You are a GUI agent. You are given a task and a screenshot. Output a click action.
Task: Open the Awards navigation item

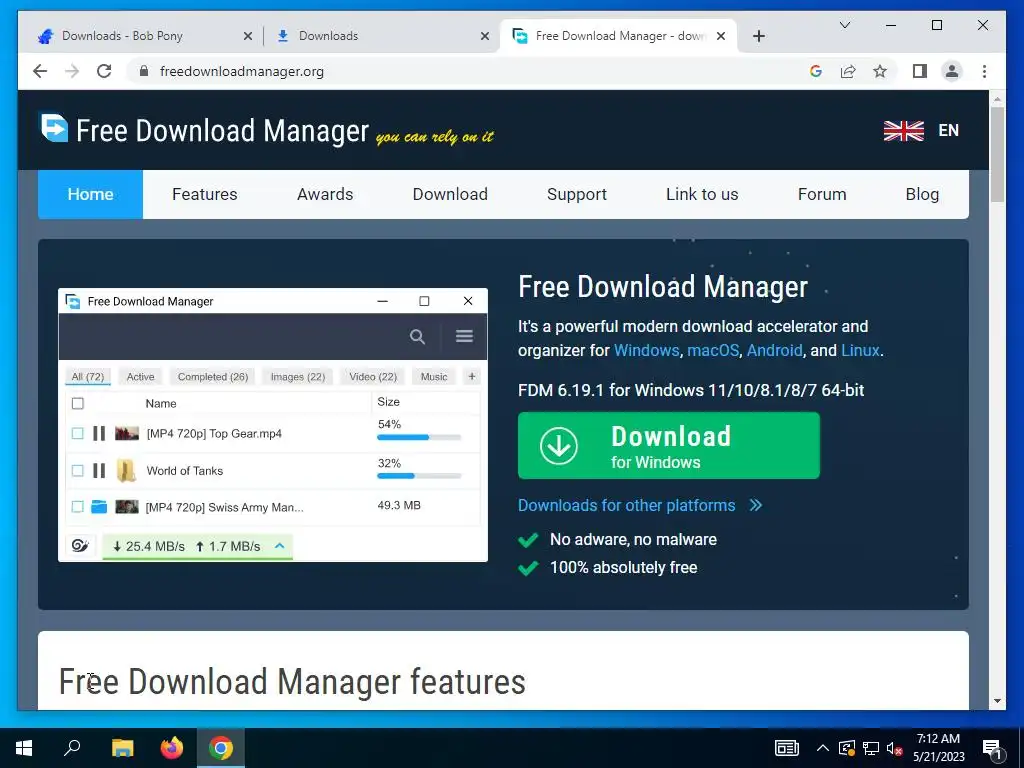(x=325, y=195)
